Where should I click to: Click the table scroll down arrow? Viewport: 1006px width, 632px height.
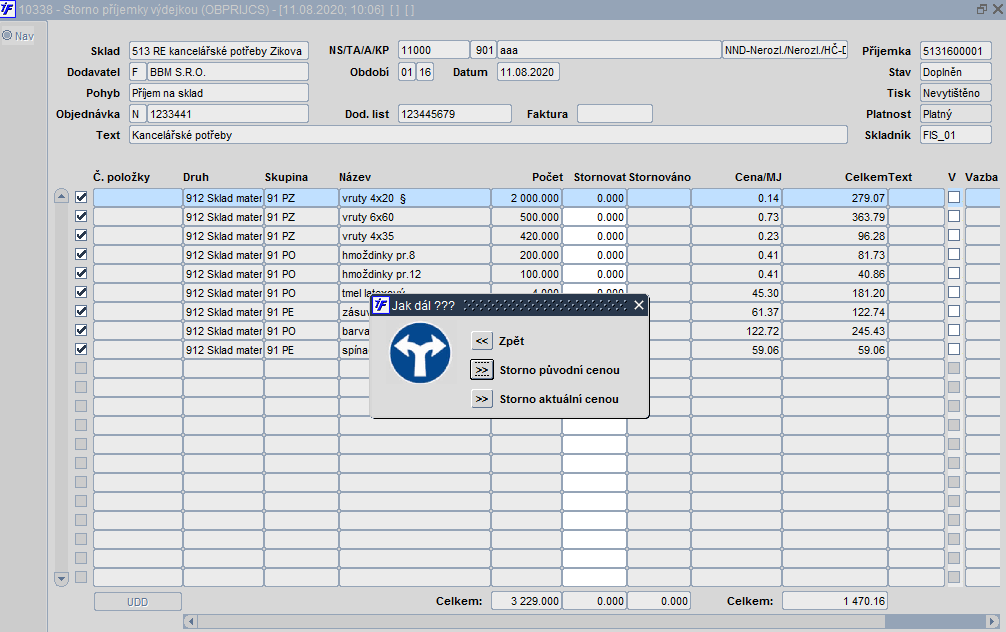click(x=61, y=579)
